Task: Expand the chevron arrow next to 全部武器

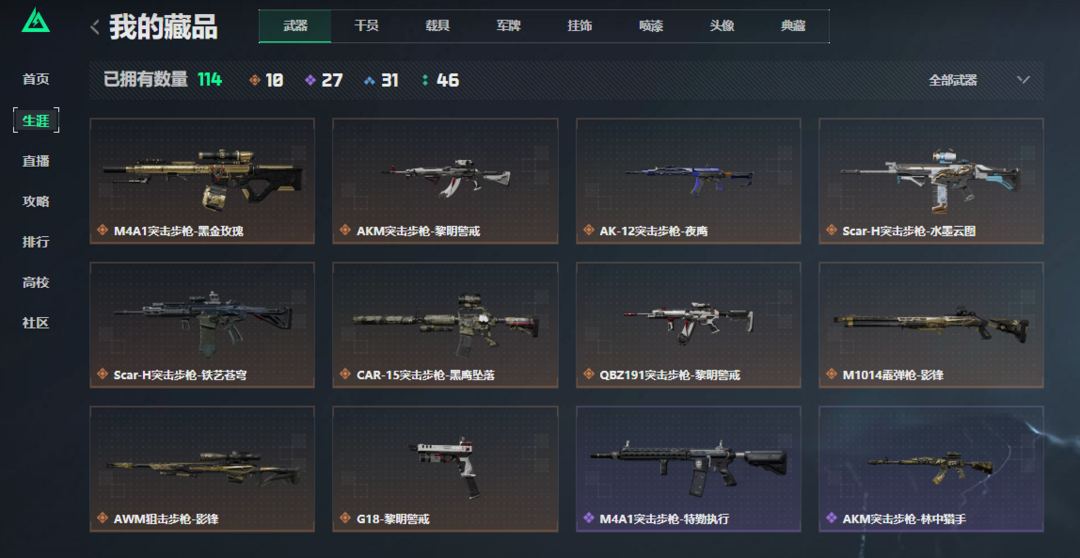Action: [x=1024, y=80]
